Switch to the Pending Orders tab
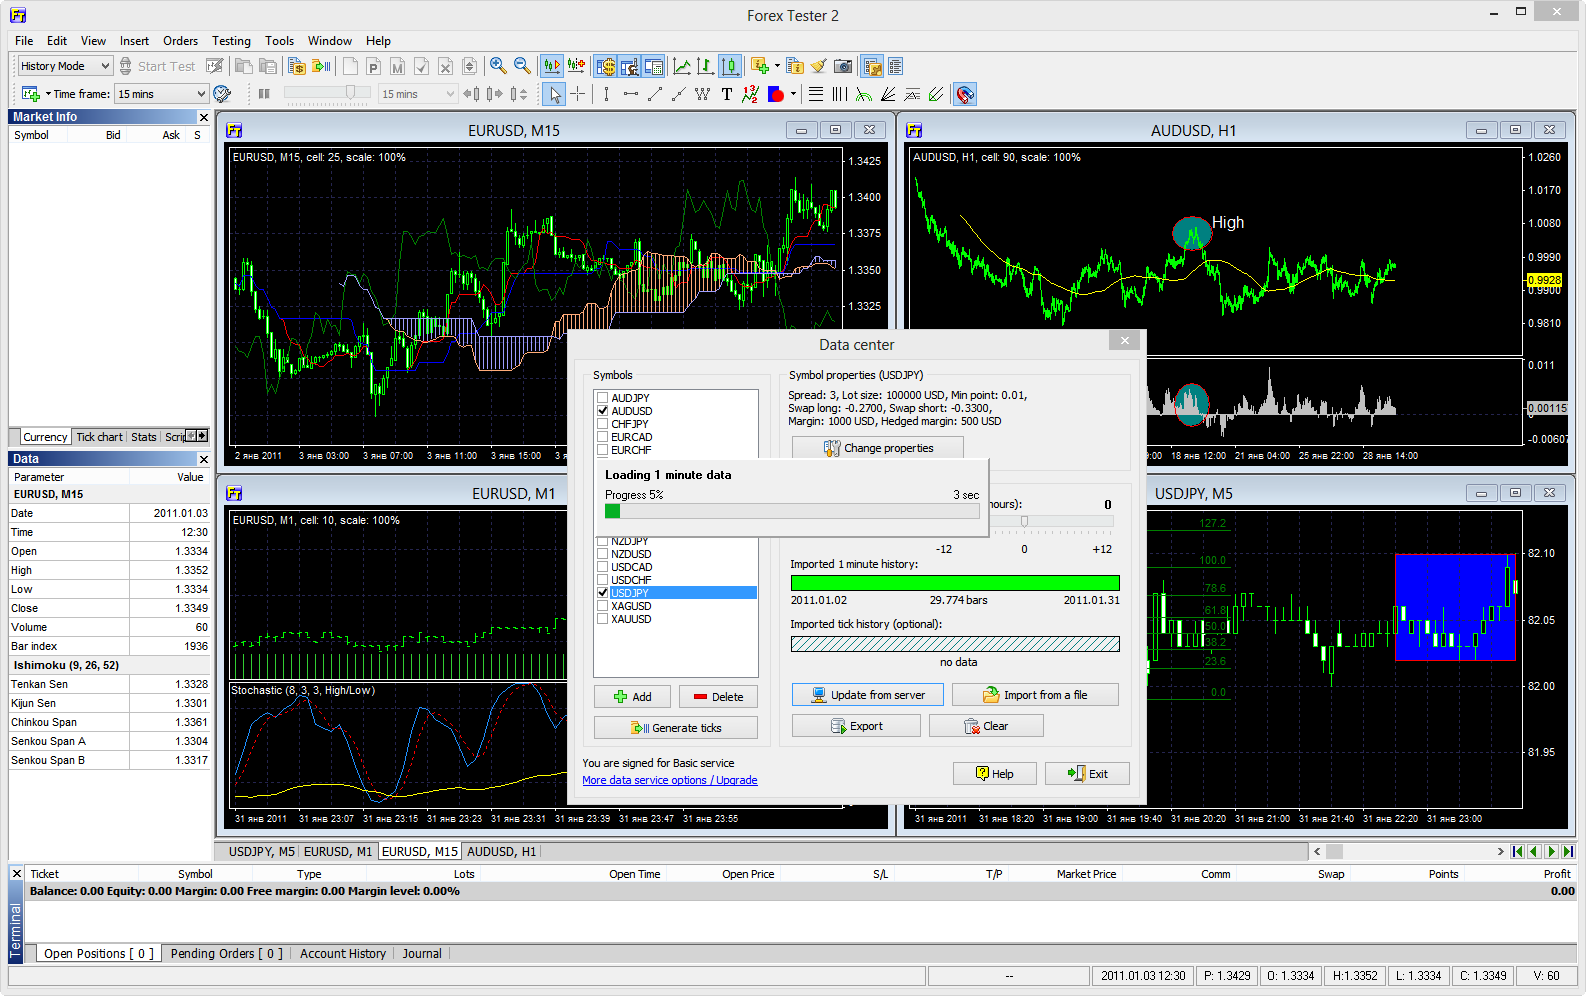This screenshot has height=996, width=1586. 226,954
